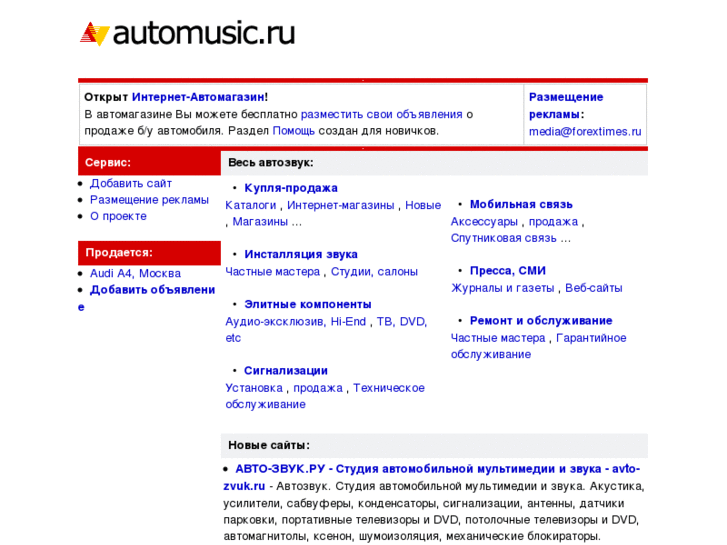Open the Частные мастера link under Инсталляция звука
The width and height of the screenshot is (727, 545).
click(x=273, y=271)
